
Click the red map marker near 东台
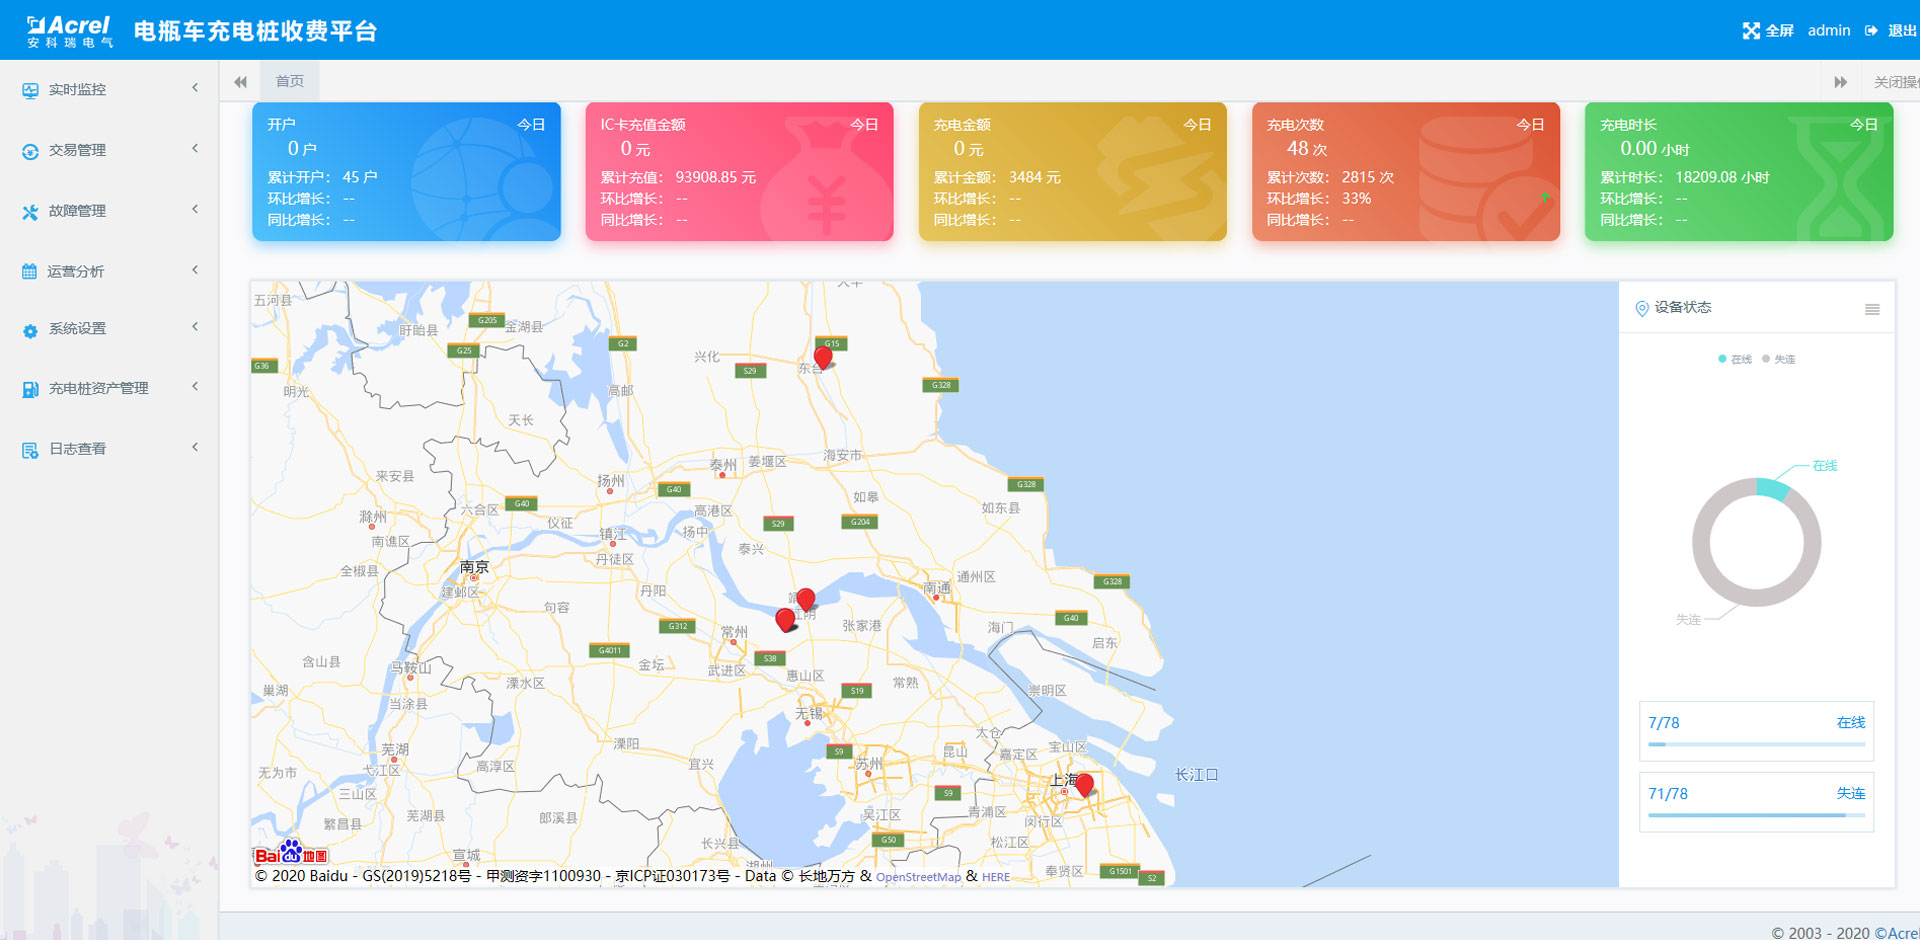click(x=823, y=357)
